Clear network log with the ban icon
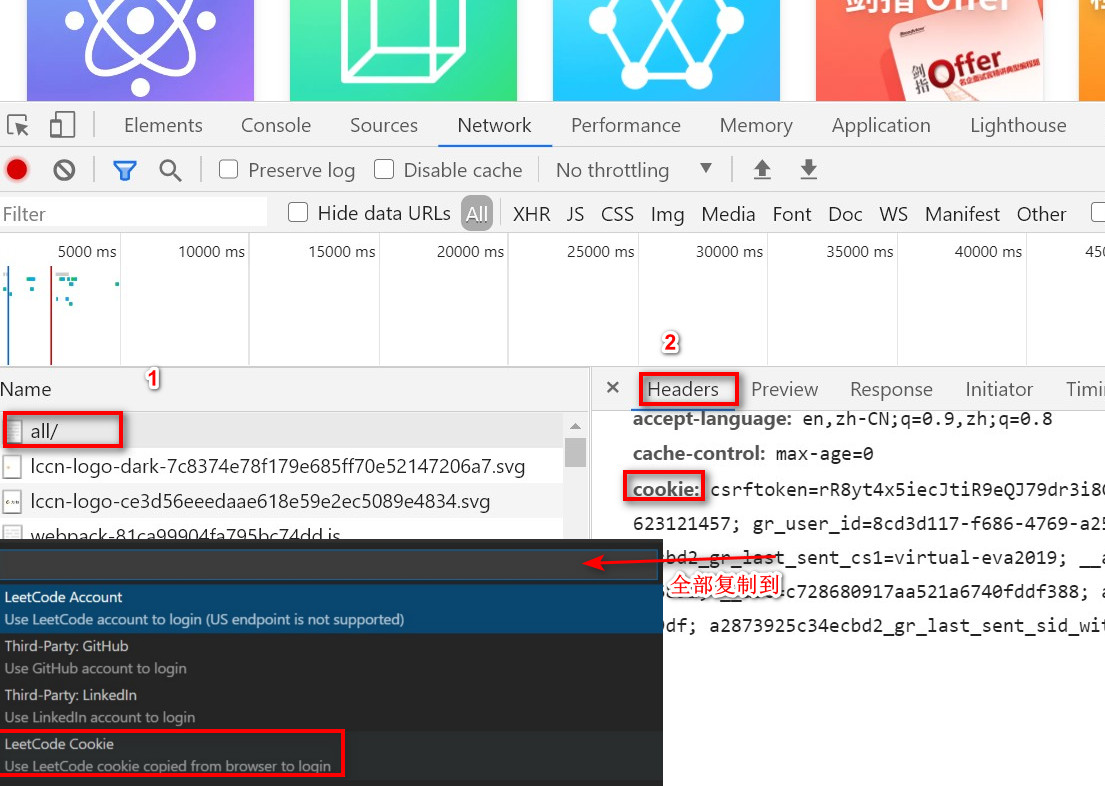 pos(64,170)
